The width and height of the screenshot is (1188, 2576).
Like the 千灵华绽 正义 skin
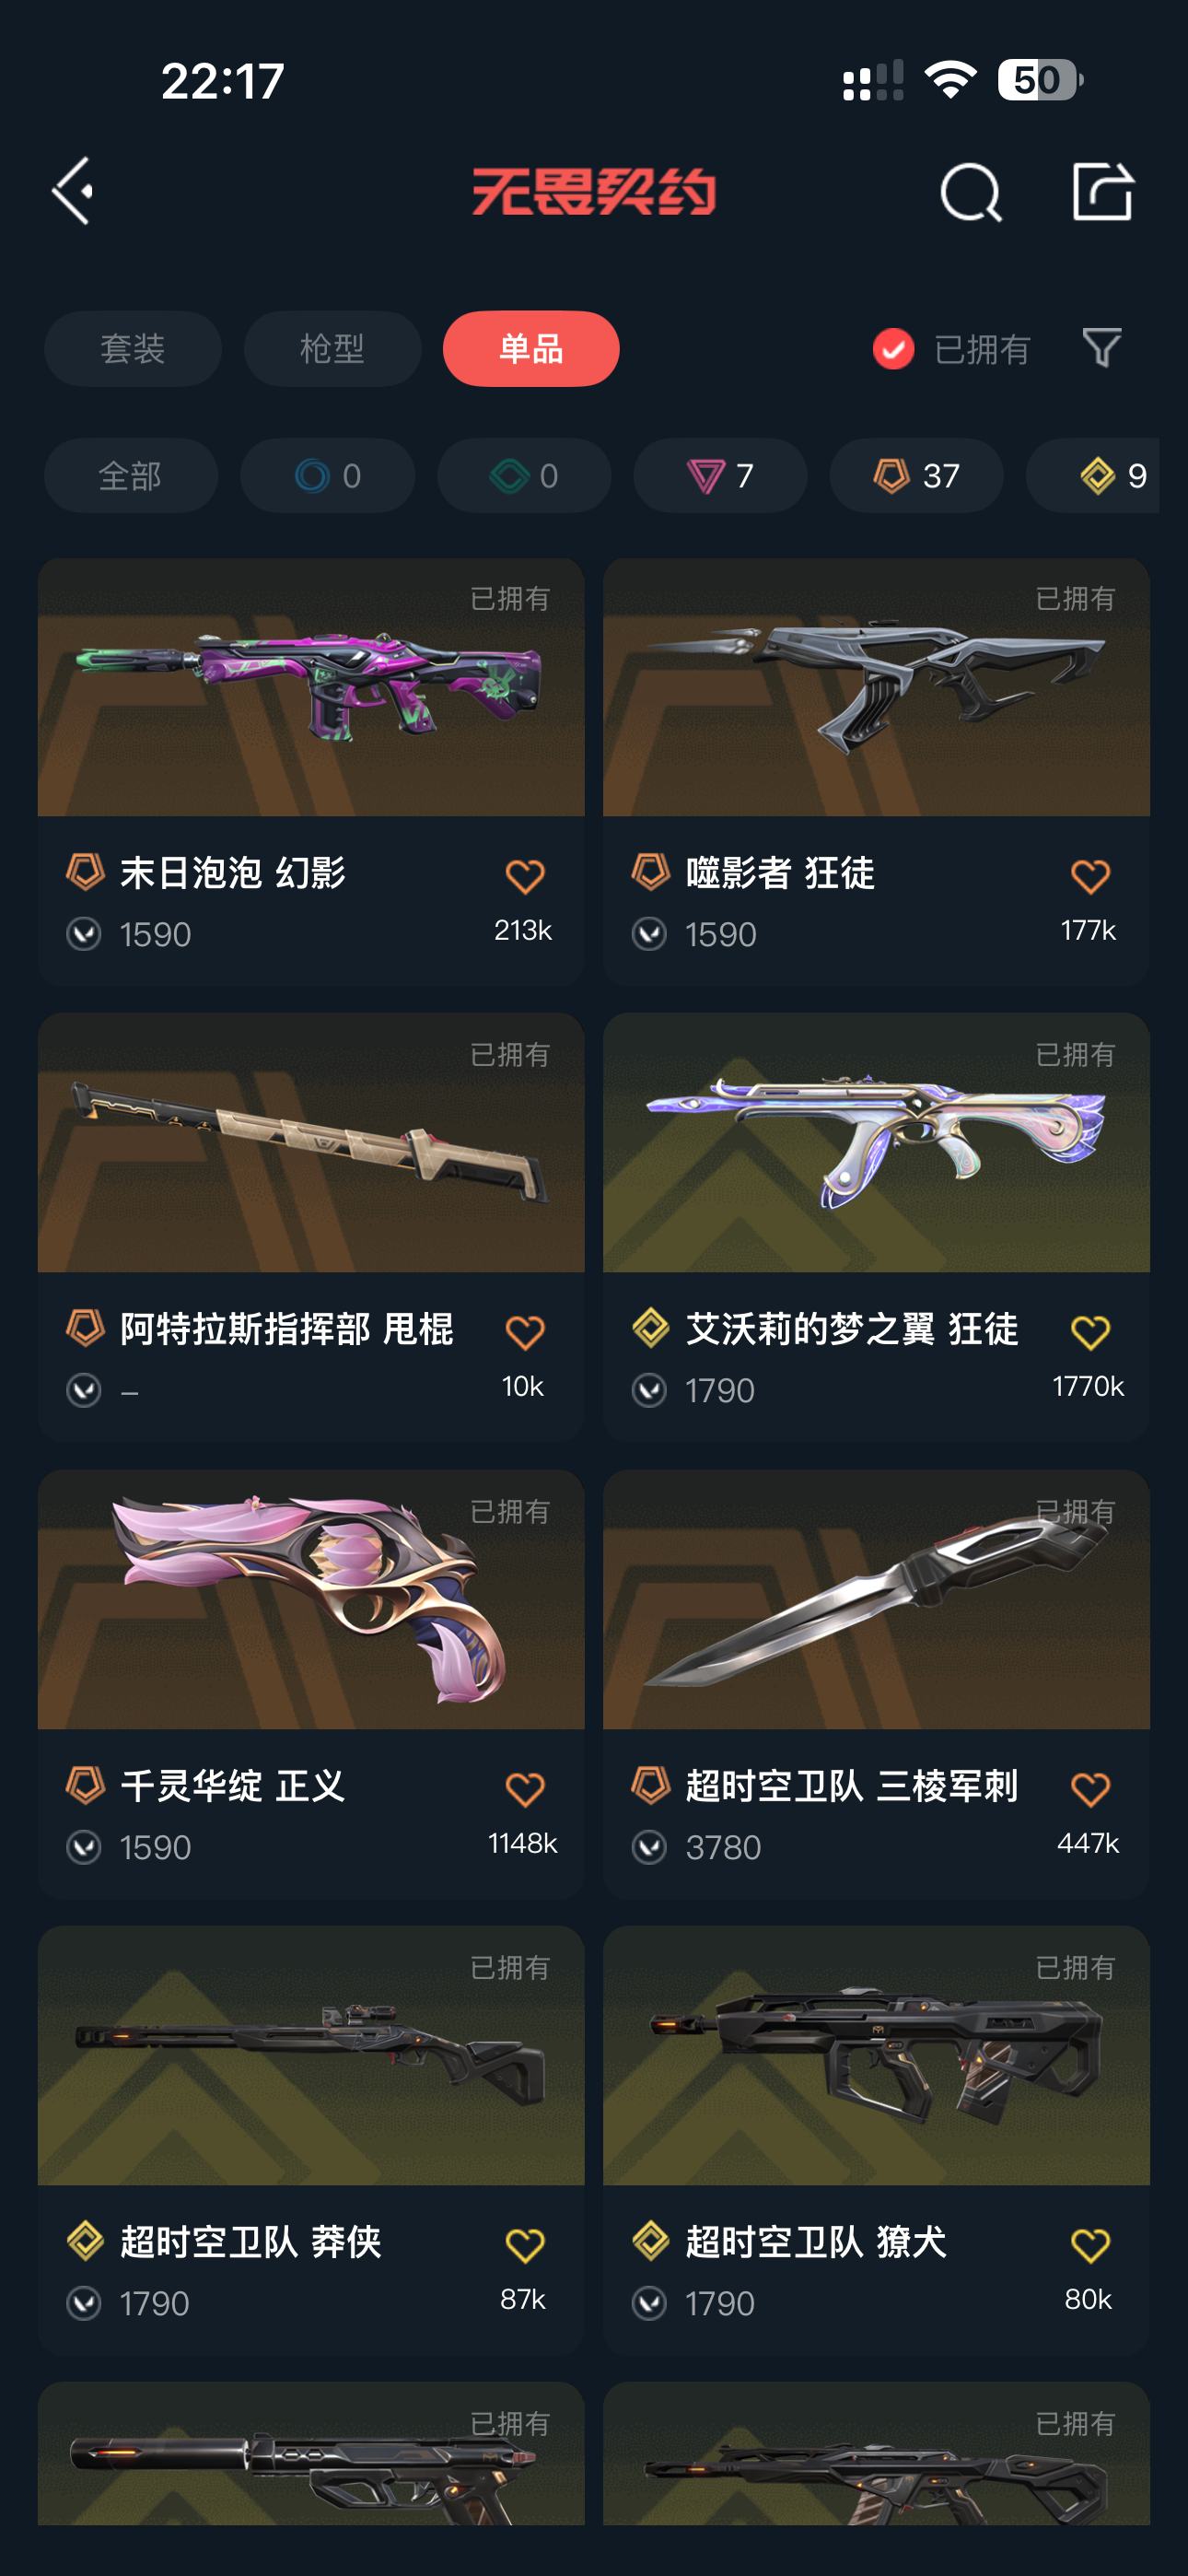(x=524, y=1789)
